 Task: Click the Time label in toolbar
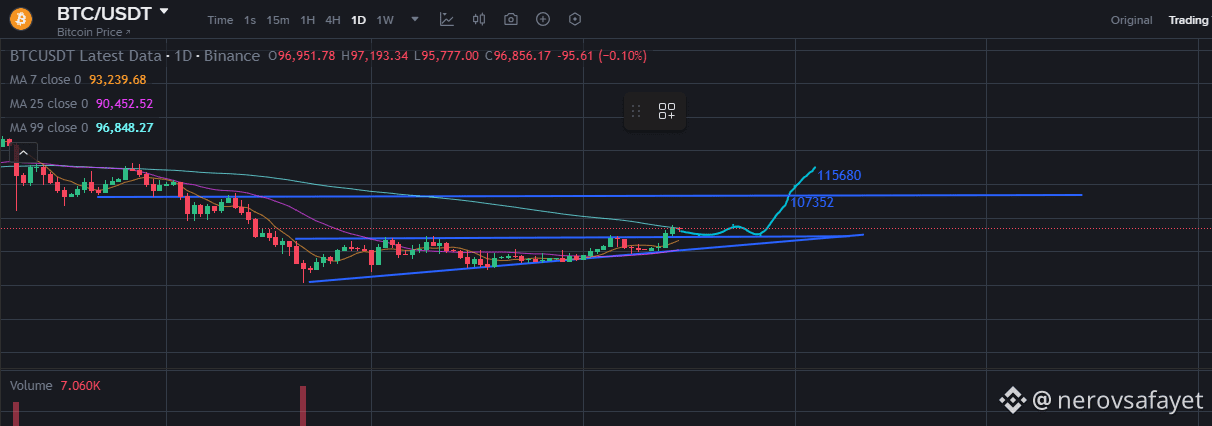220,20
